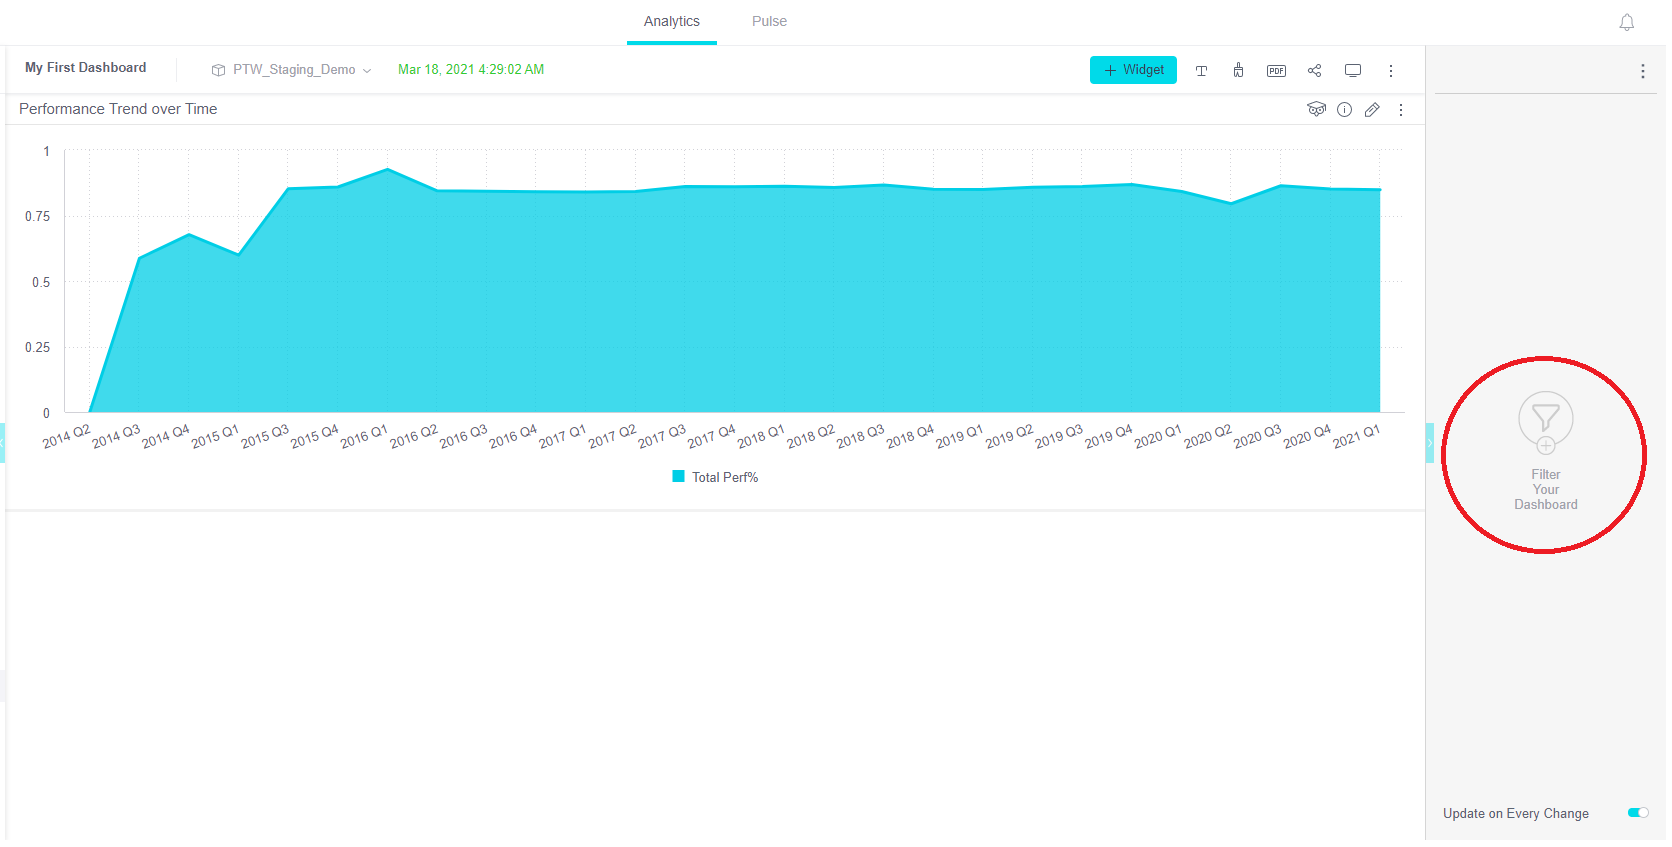Open the Performance Trend widget options menu

(1400, 110)
